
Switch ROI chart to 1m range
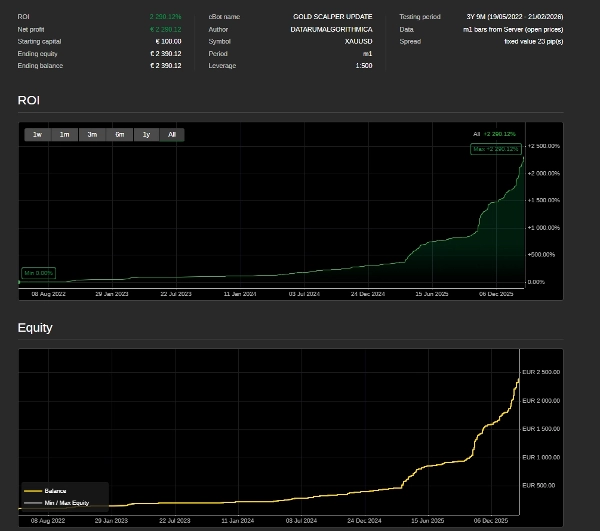[x=64, y=134]
